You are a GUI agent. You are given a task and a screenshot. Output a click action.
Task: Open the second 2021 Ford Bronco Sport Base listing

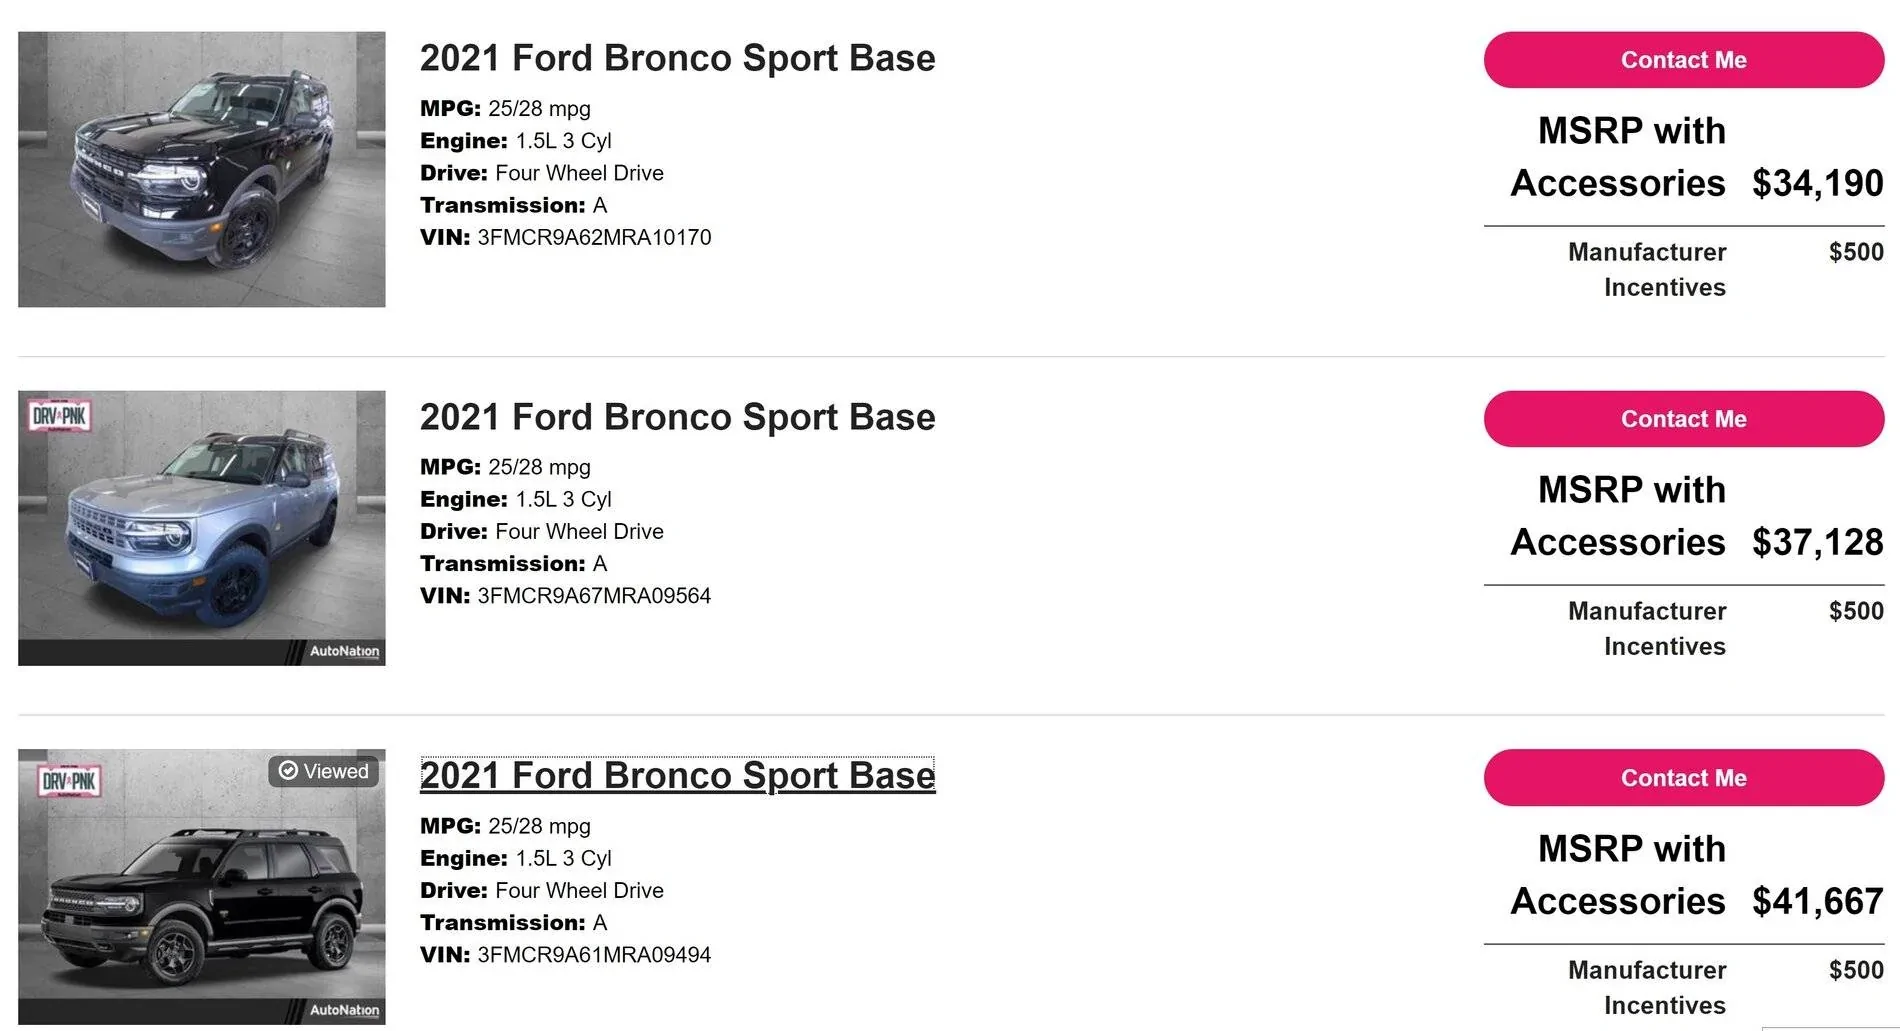(x=677, y=417)
